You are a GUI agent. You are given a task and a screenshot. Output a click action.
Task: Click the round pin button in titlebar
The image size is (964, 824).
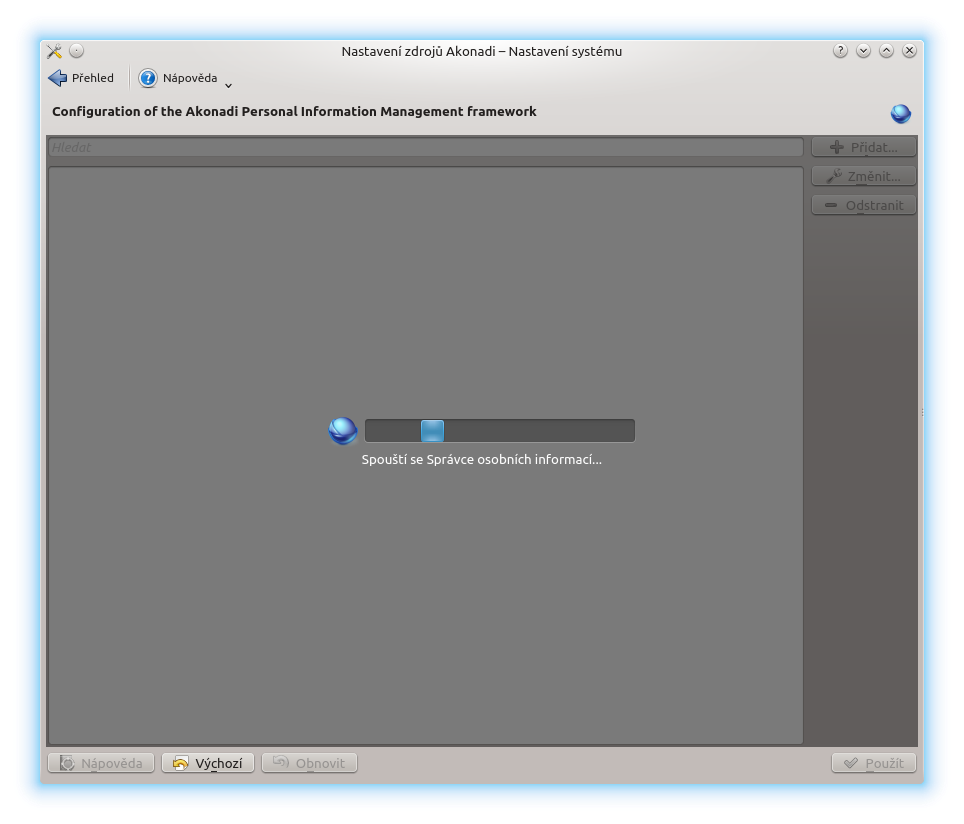click(76, 50)
